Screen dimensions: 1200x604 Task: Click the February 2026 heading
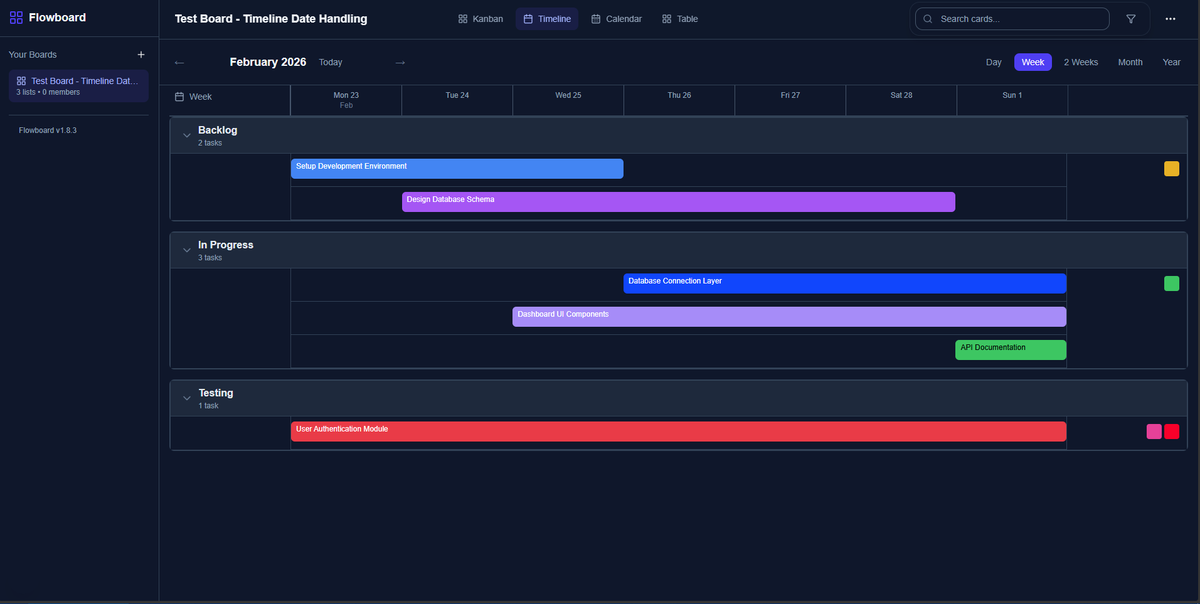(268, 62)
